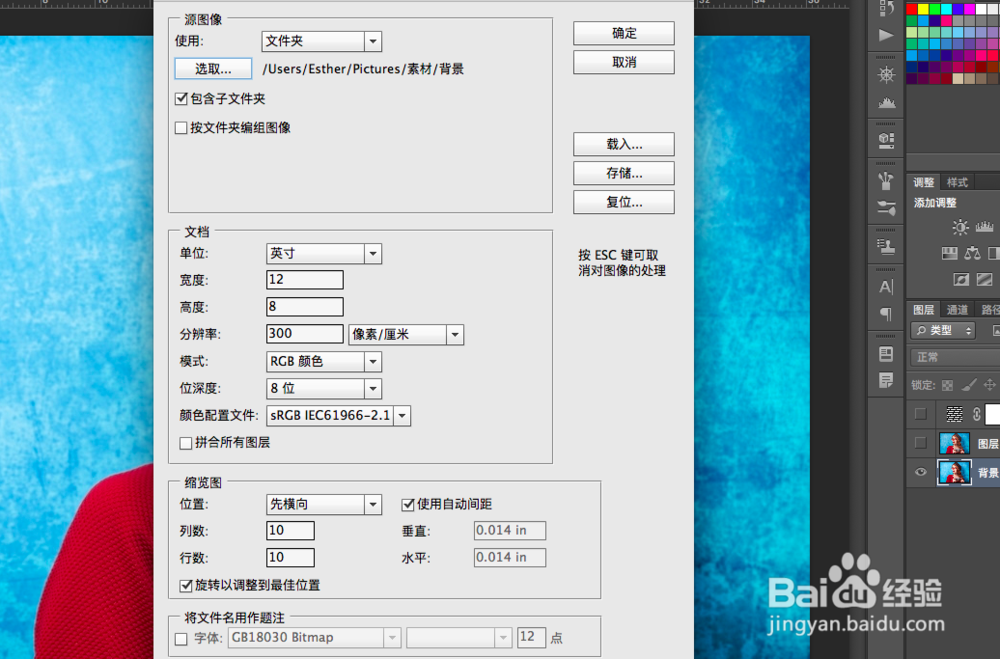Lock layer position with move icon
This screenshot has width=1000, height=659.
click(989, 385)
